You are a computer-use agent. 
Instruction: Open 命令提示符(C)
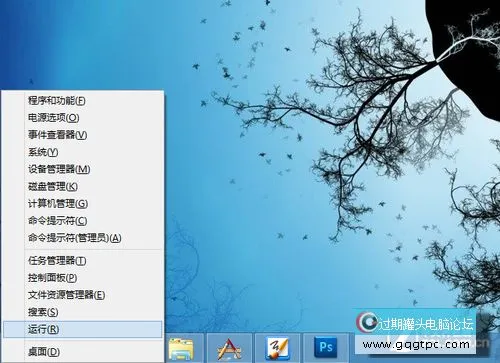(83, 221)
